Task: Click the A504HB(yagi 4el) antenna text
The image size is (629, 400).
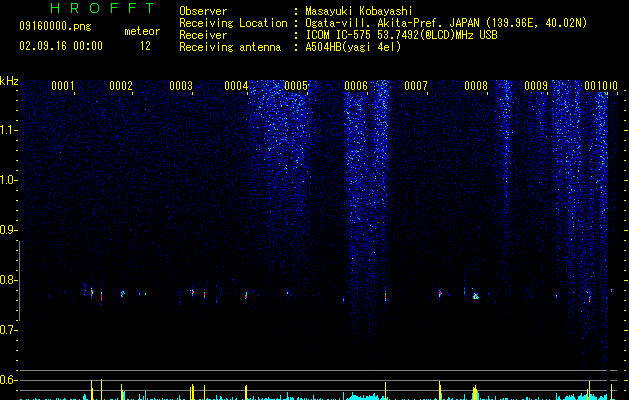Action: 353,47
